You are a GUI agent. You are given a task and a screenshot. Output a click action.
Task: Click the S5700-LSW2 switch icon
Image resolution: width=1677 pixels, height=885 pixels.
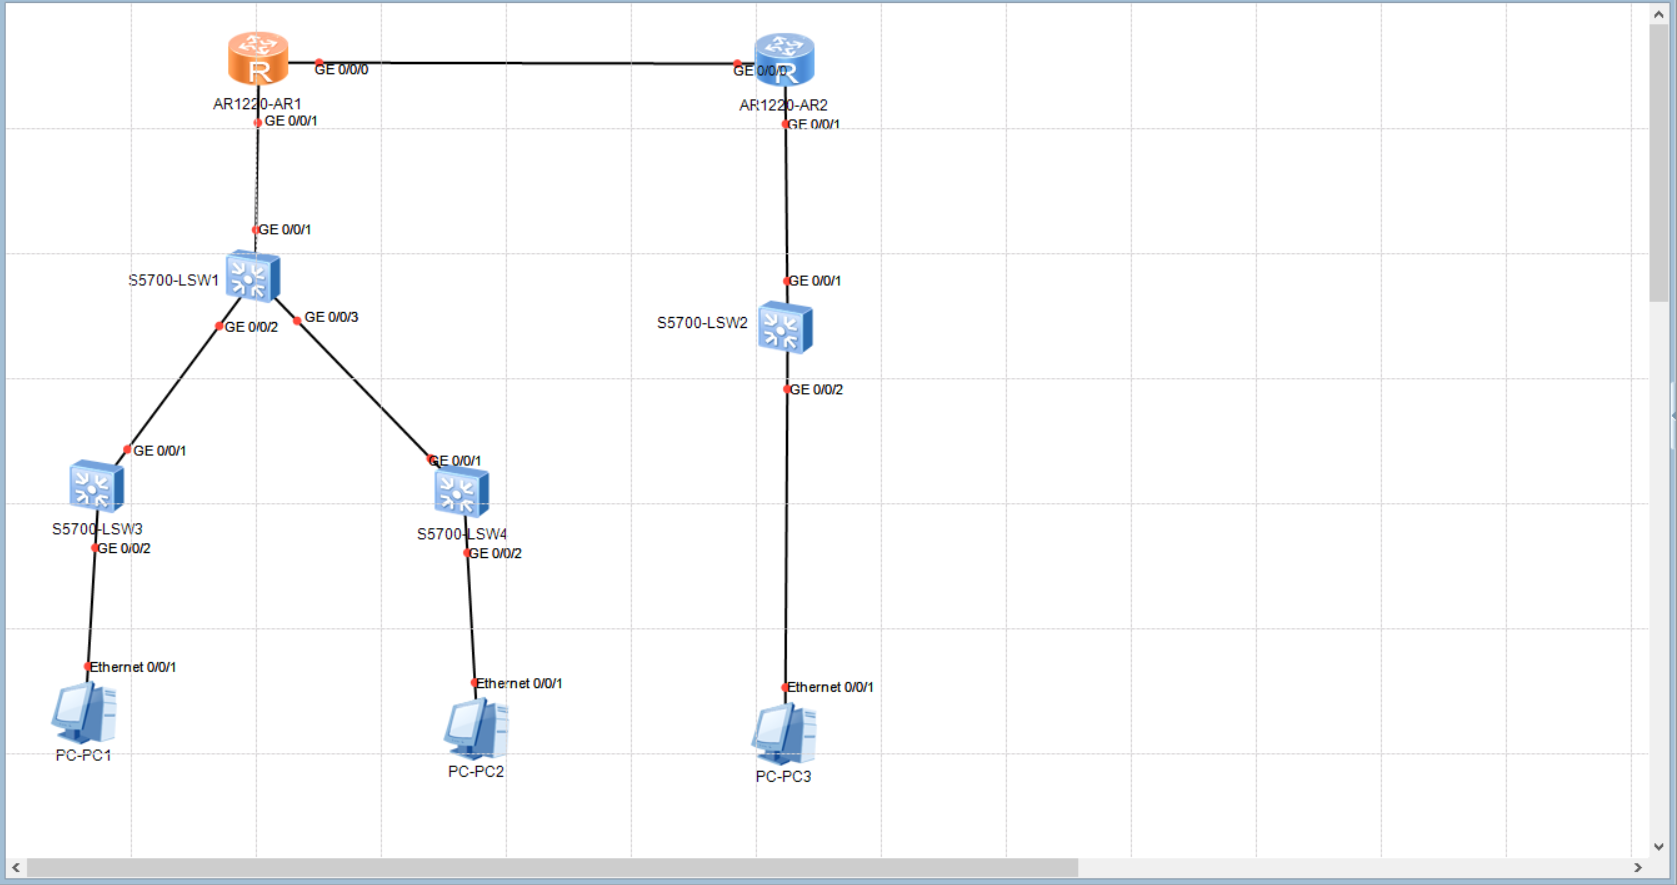click(x=785, y=327)
